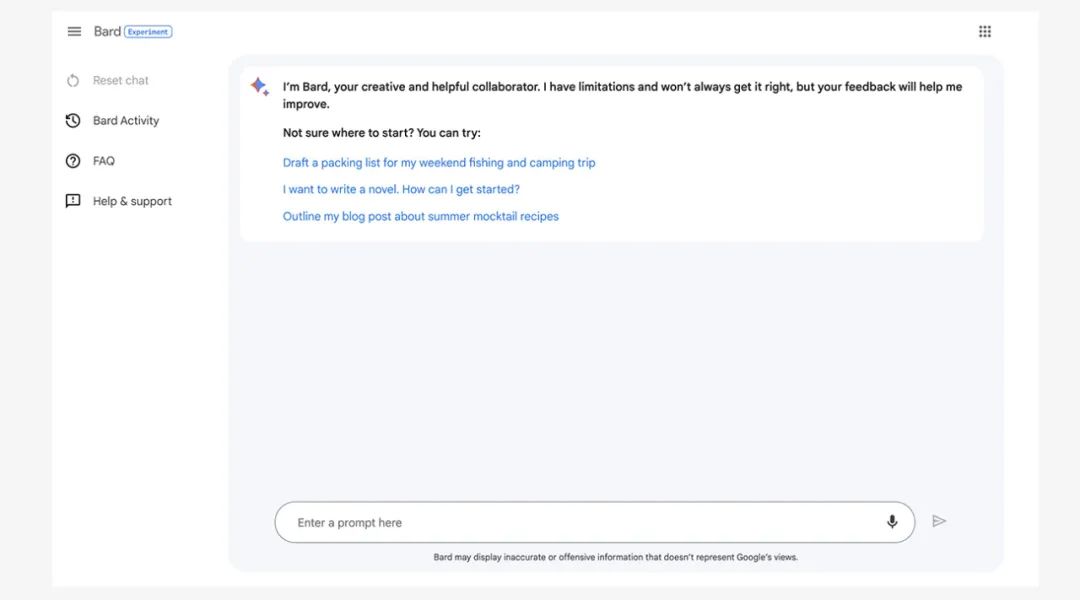Click the Bard disclaimer notice text
Viewport: 1080px width, 600px height.
[x=615, y=557]
